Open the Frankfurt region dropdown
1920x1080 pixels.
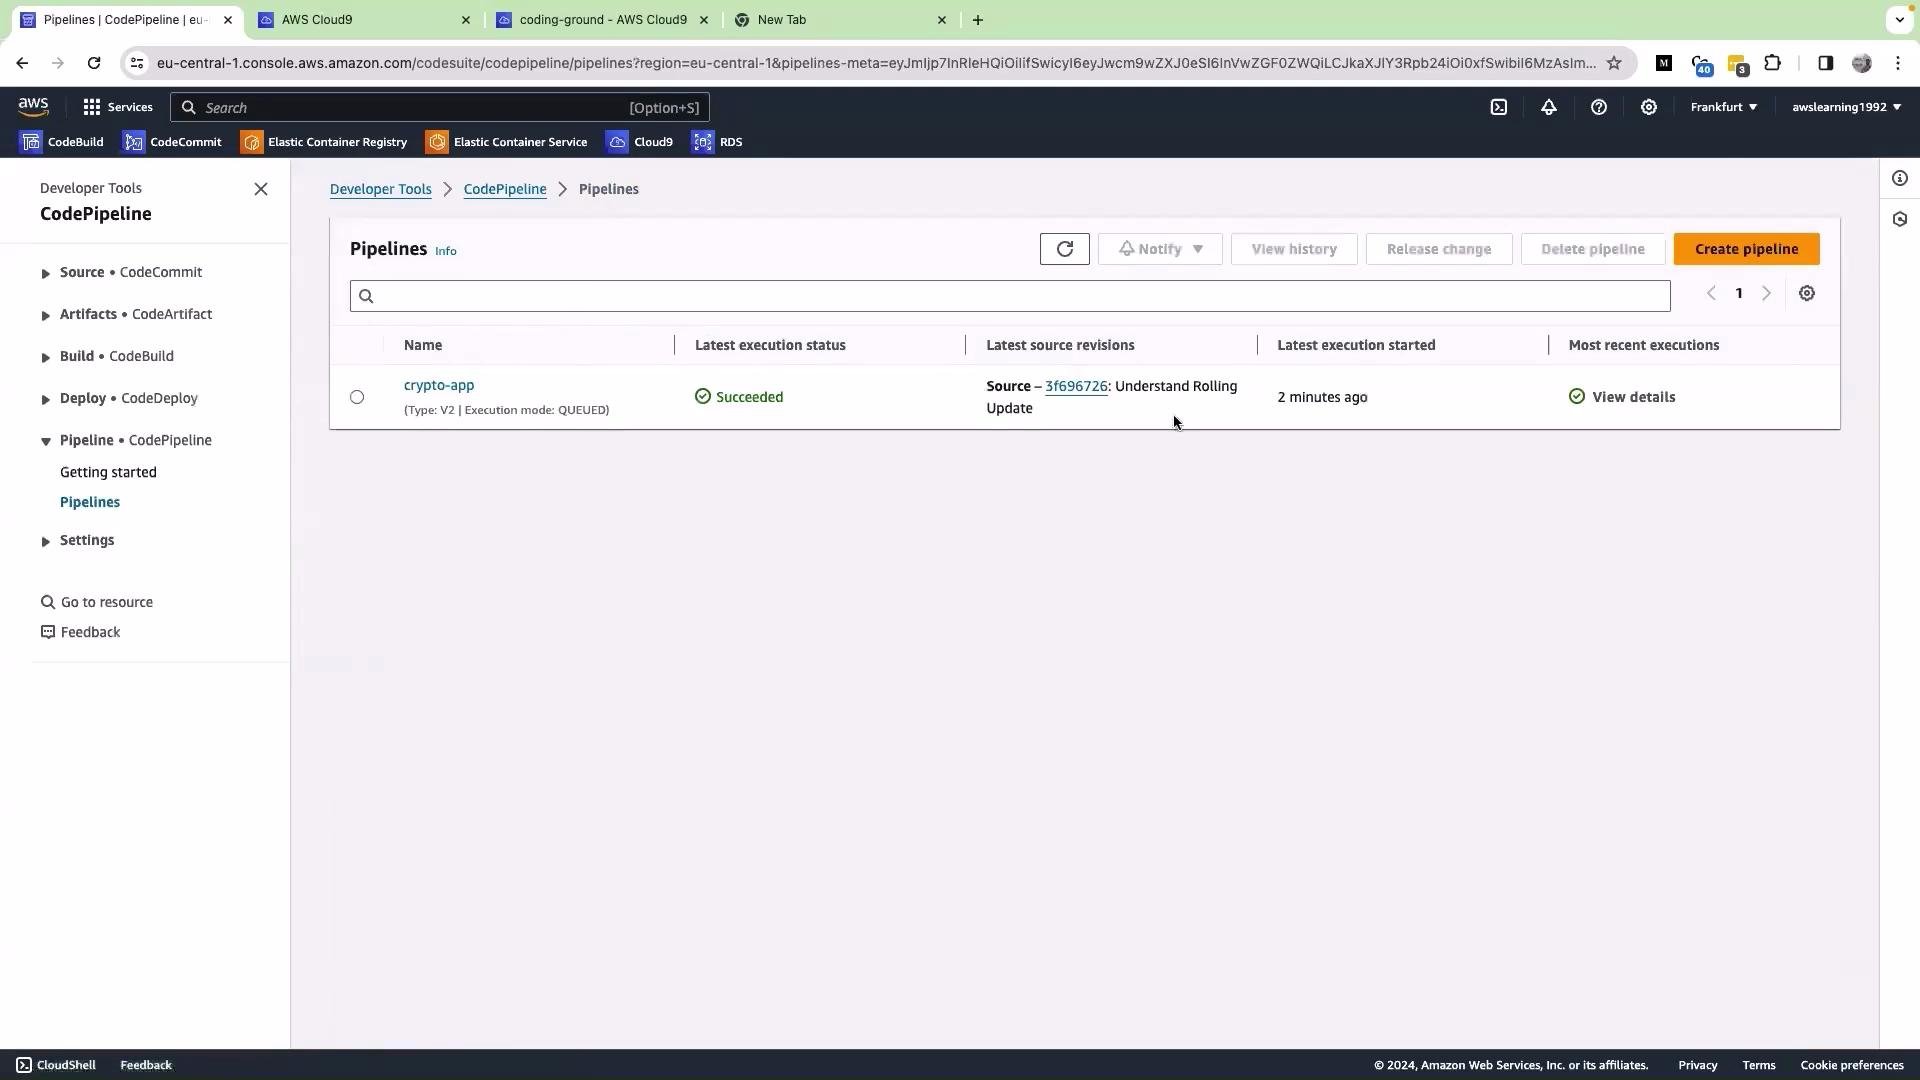pos(1723,107)
